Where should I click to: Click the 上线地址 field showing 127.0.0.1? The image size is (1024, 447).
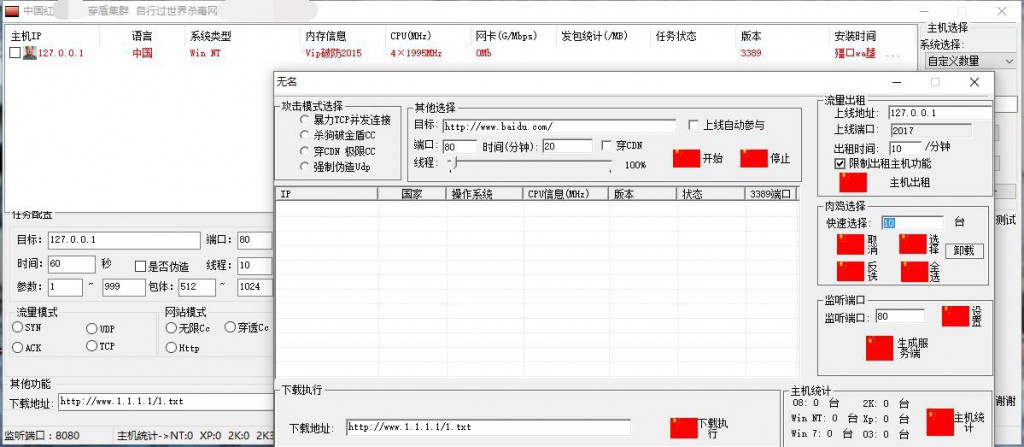(x=940, y=113)
